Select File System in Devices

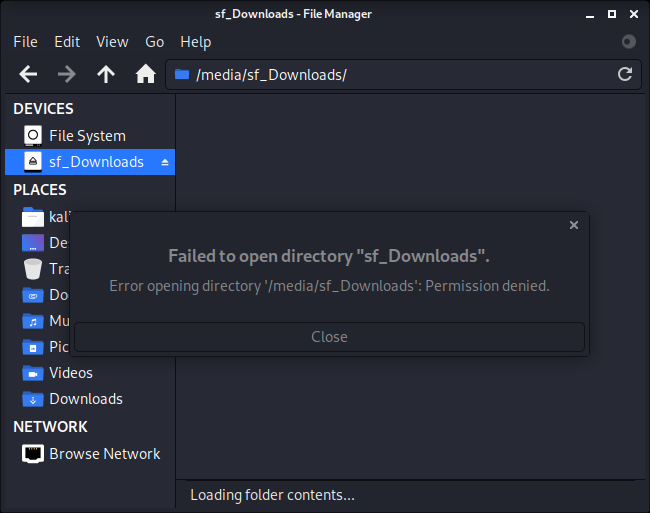[86, 136]
